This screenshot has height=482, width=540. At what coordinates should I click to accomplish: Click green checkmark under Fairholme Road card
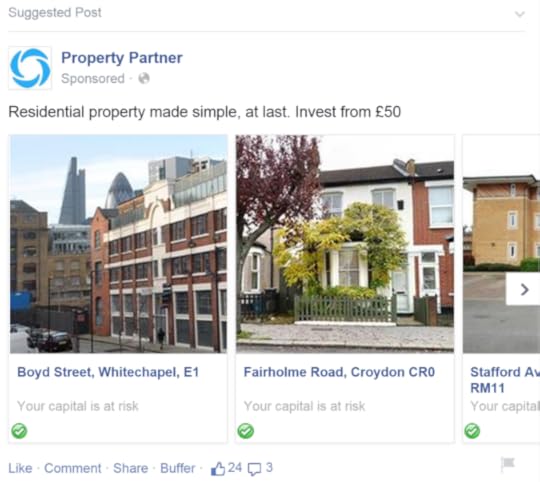[246, 431]
